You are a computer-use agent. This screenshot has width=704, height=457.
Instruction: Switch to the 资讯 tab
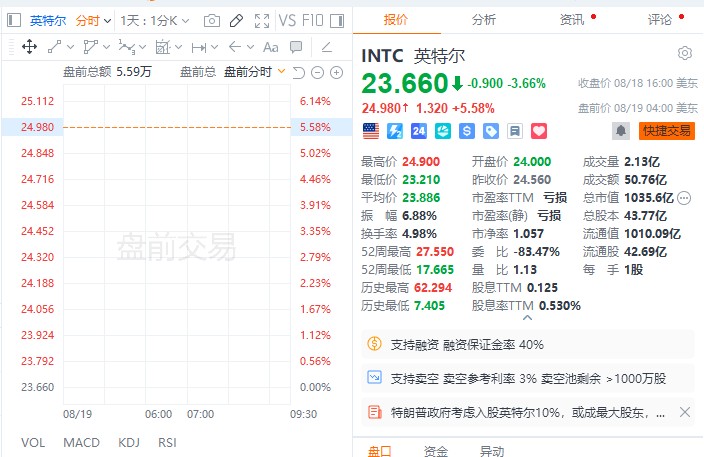572,20
